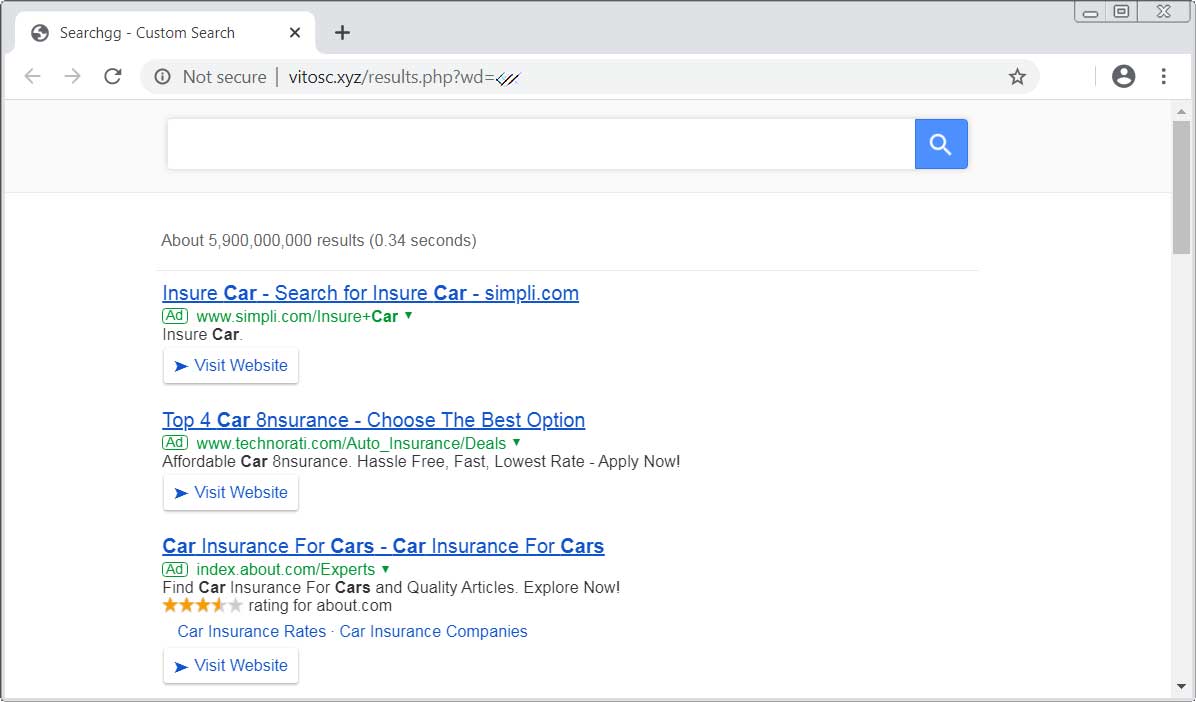This screenshot has height=702, width=1196.
Task: Click the forward navigation arrow
Action: point(72,76)
